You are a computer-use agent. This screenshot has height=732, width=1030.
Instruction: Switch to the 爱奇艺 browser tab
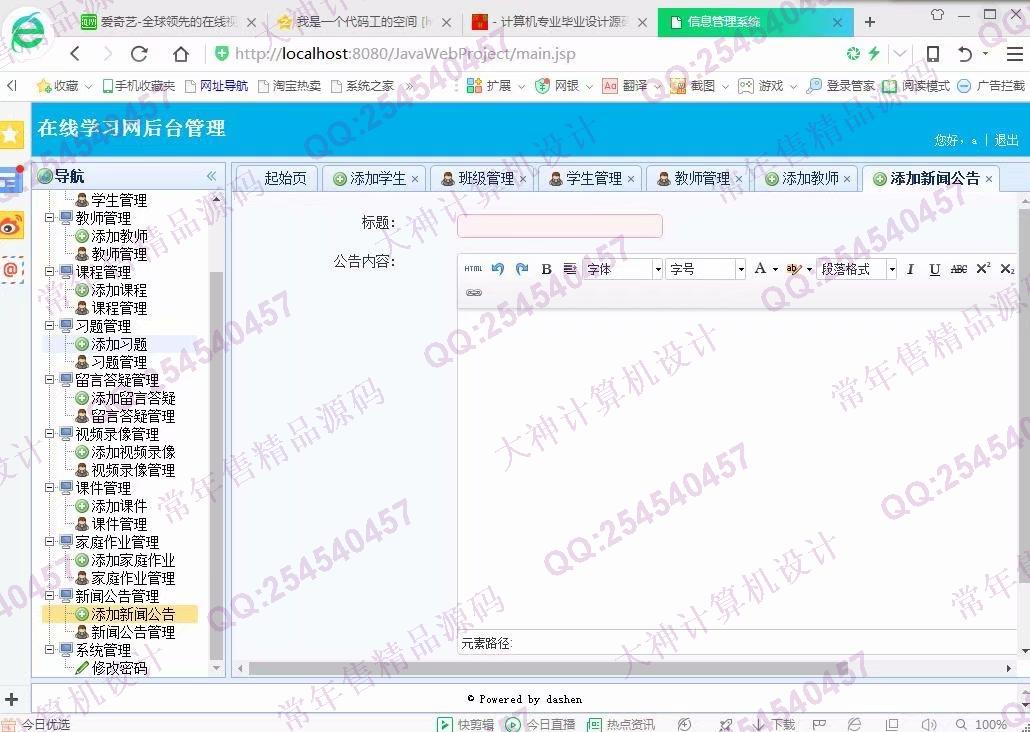pos(168,22)
